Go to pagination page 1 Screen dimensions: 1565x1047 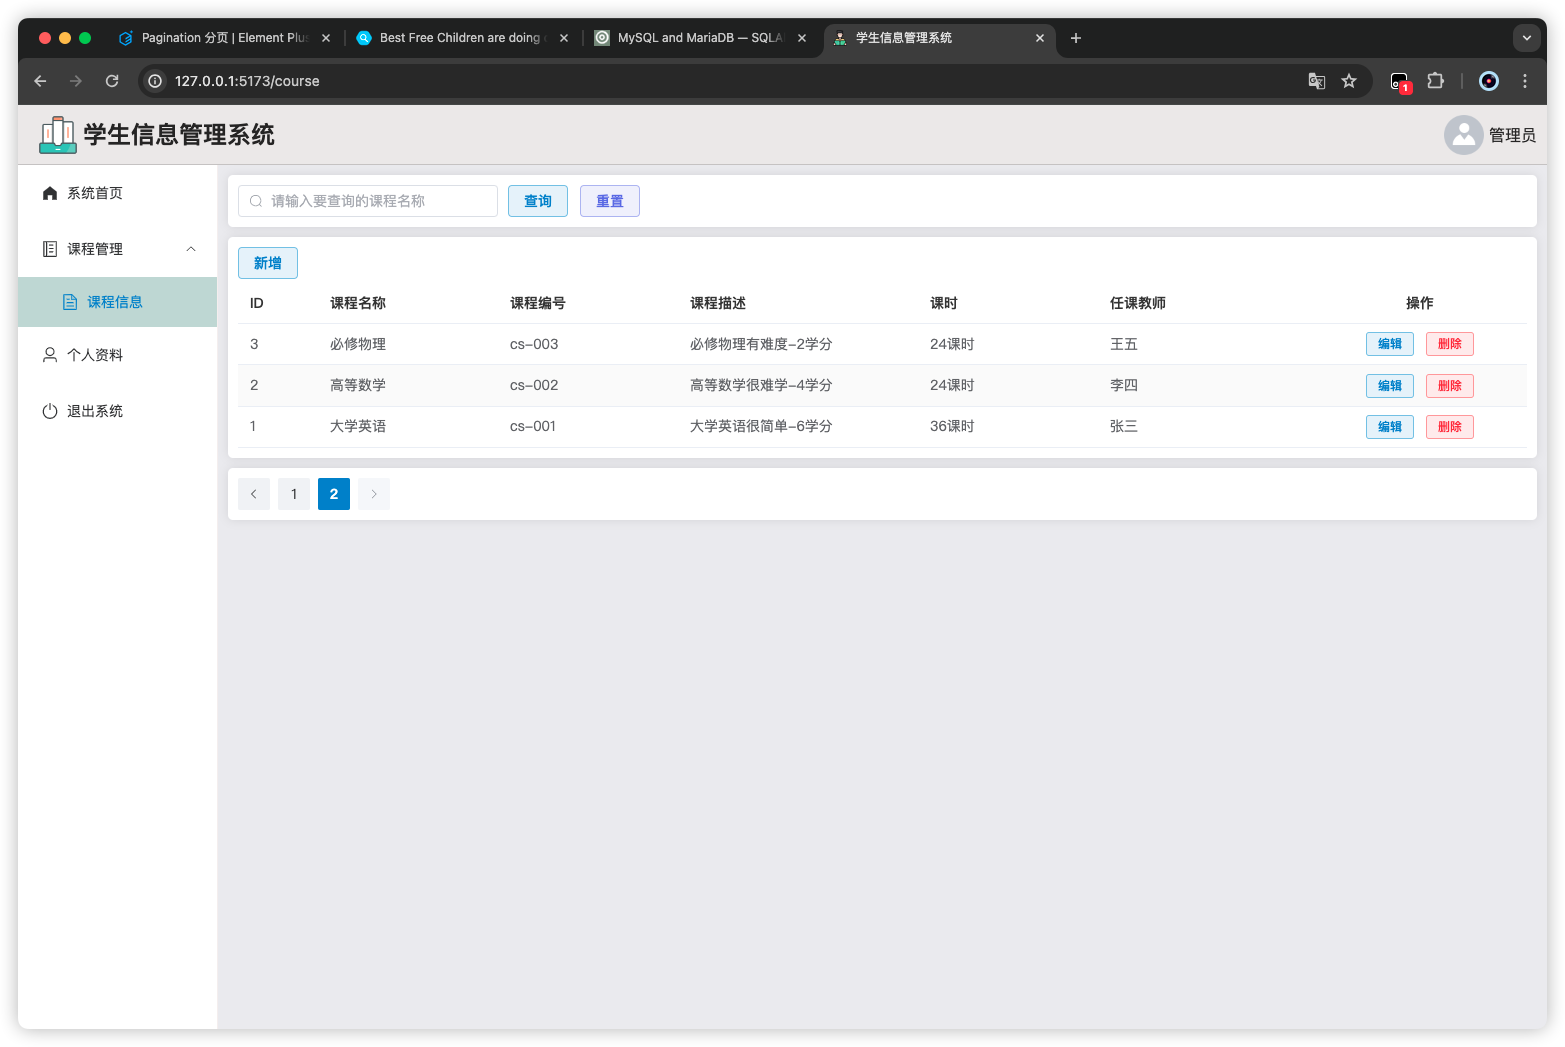point(294,494)
